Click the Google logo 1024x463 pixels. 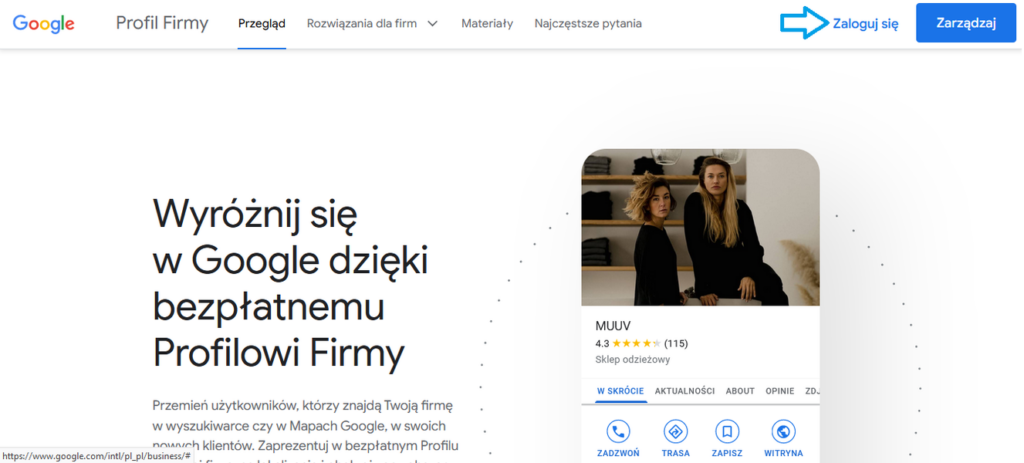(44, 24)
